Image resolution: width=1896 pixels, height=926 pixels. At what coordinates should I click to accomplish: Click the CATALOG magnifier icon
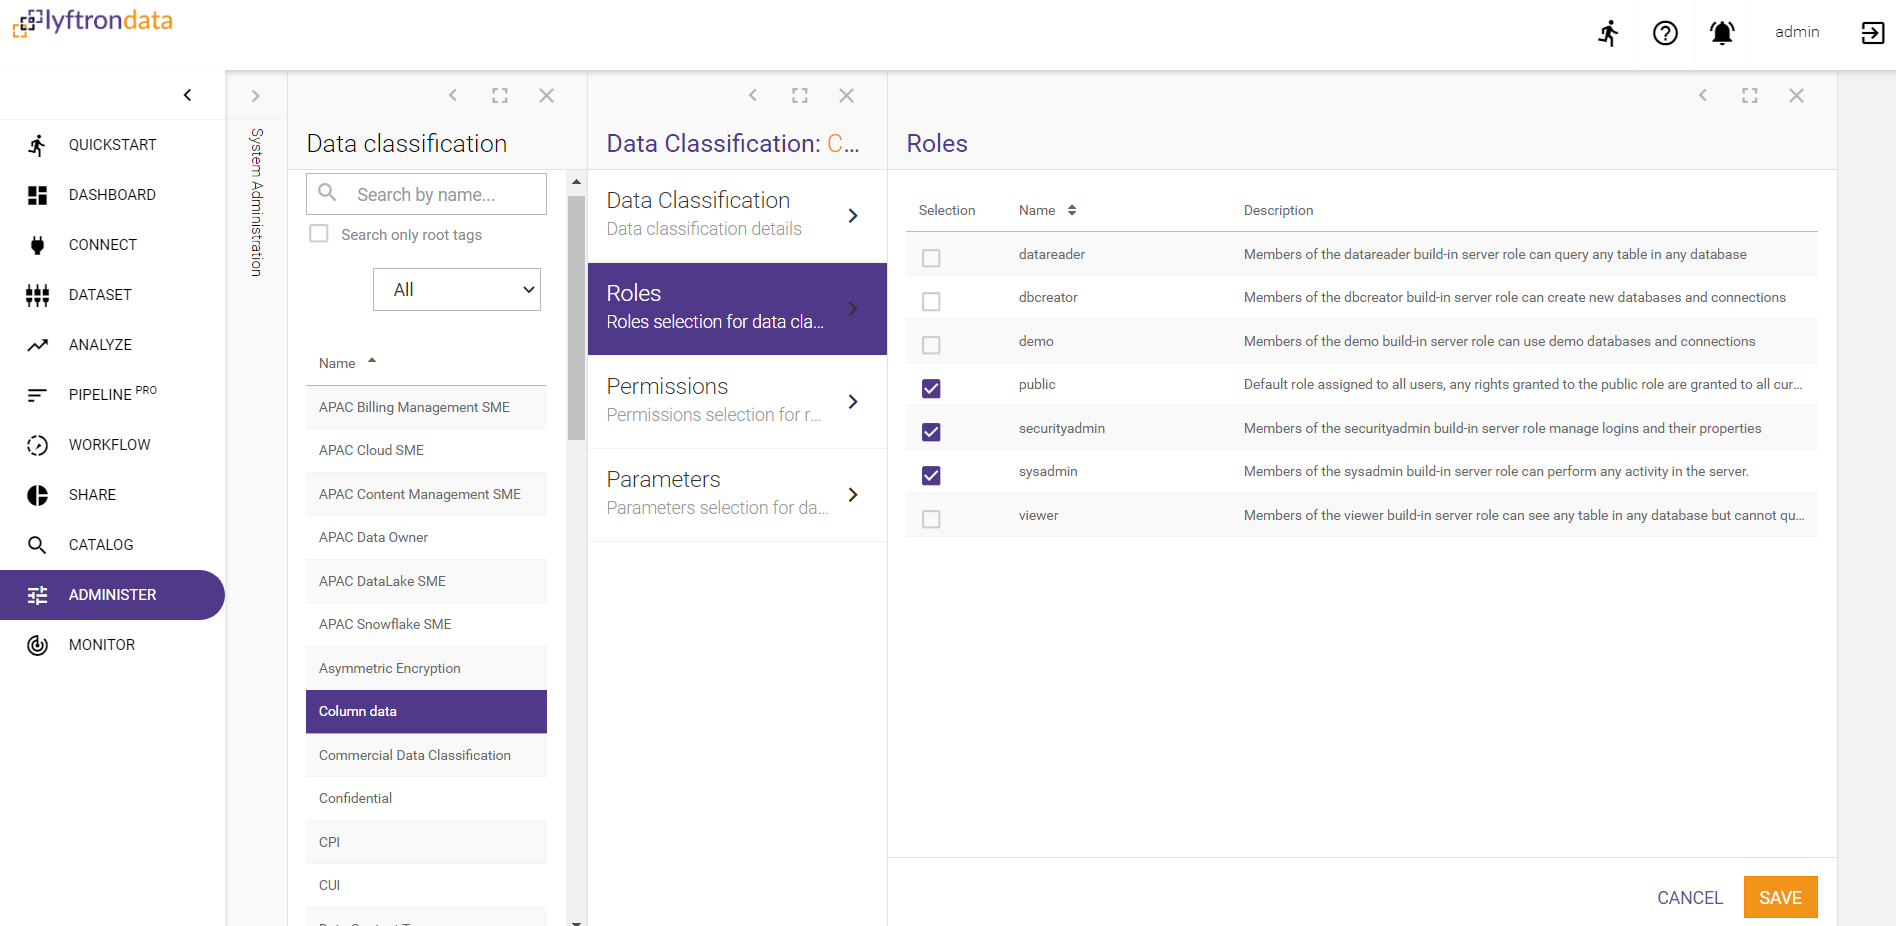(37, 545)
